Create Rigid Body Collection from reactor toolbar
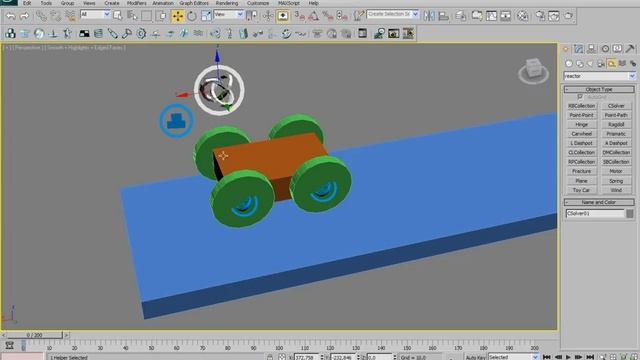 tap(11, 33)
